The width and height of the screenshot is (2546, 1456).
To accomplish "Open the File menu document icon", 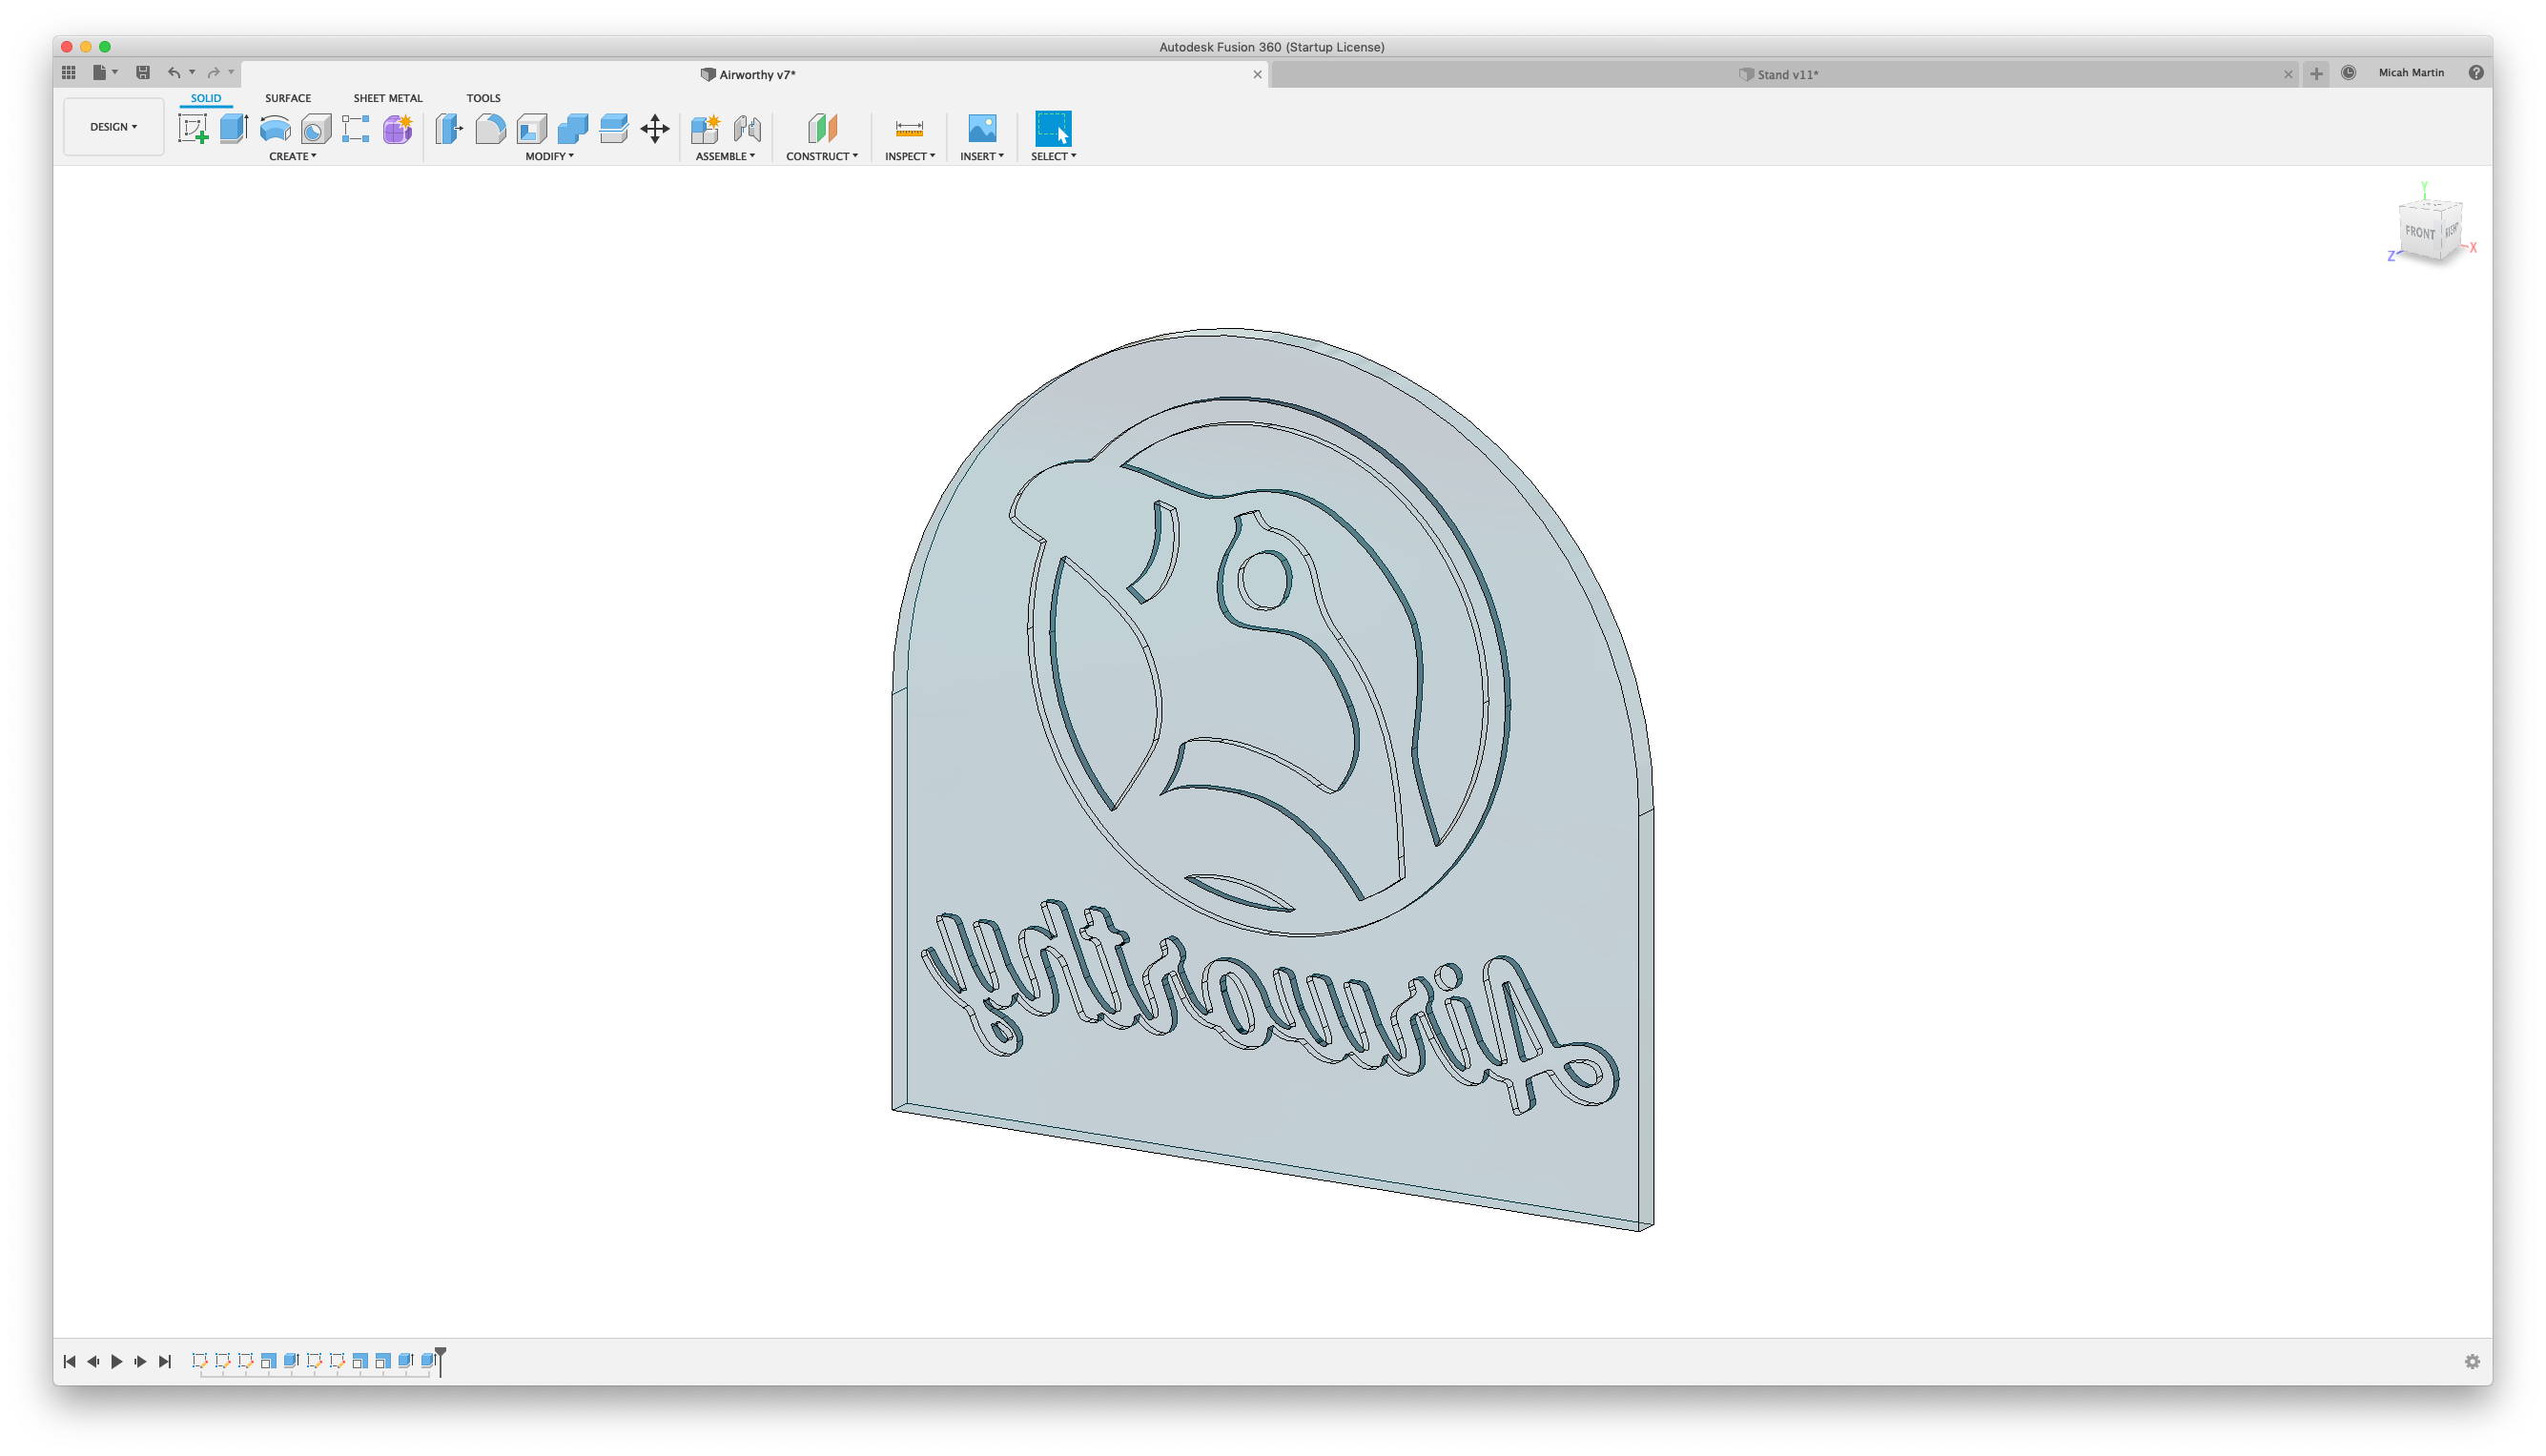I will pyautogui.click(x=99, y=72).
